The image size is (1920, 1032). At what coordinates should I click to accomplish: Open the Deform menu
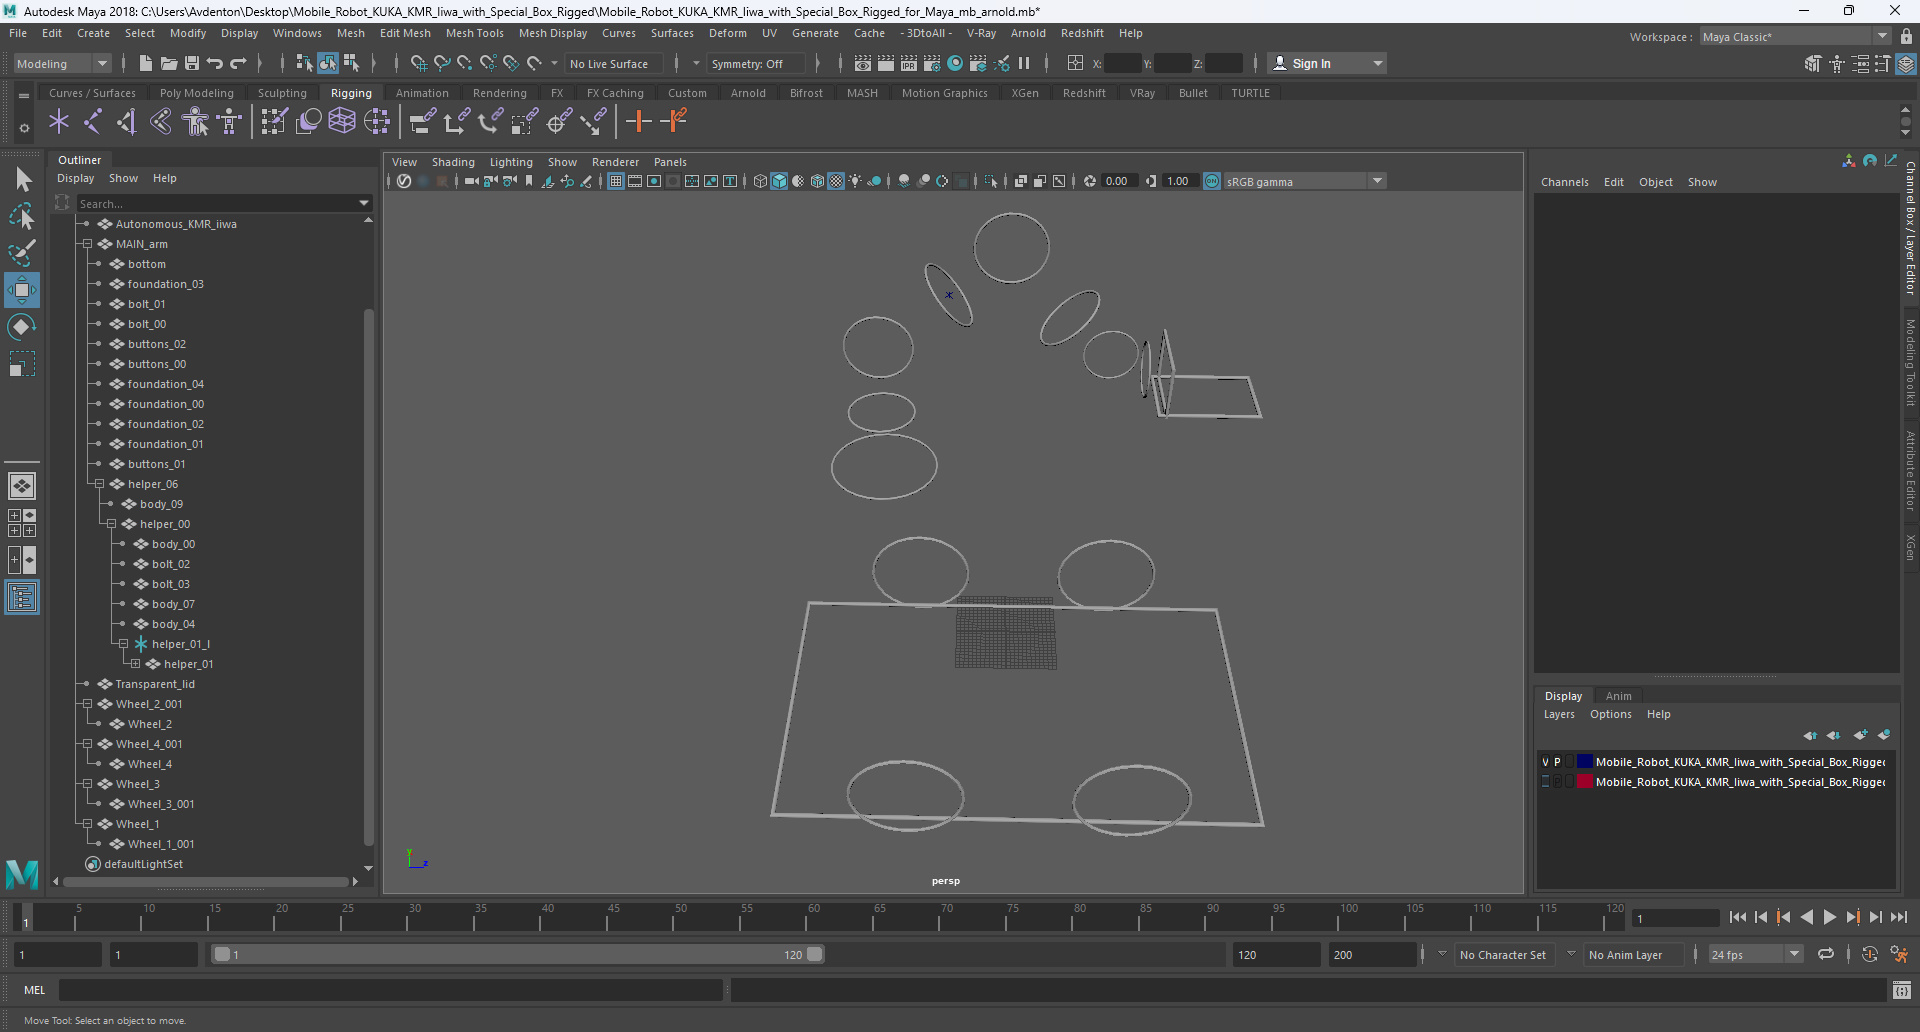point(728,33)
